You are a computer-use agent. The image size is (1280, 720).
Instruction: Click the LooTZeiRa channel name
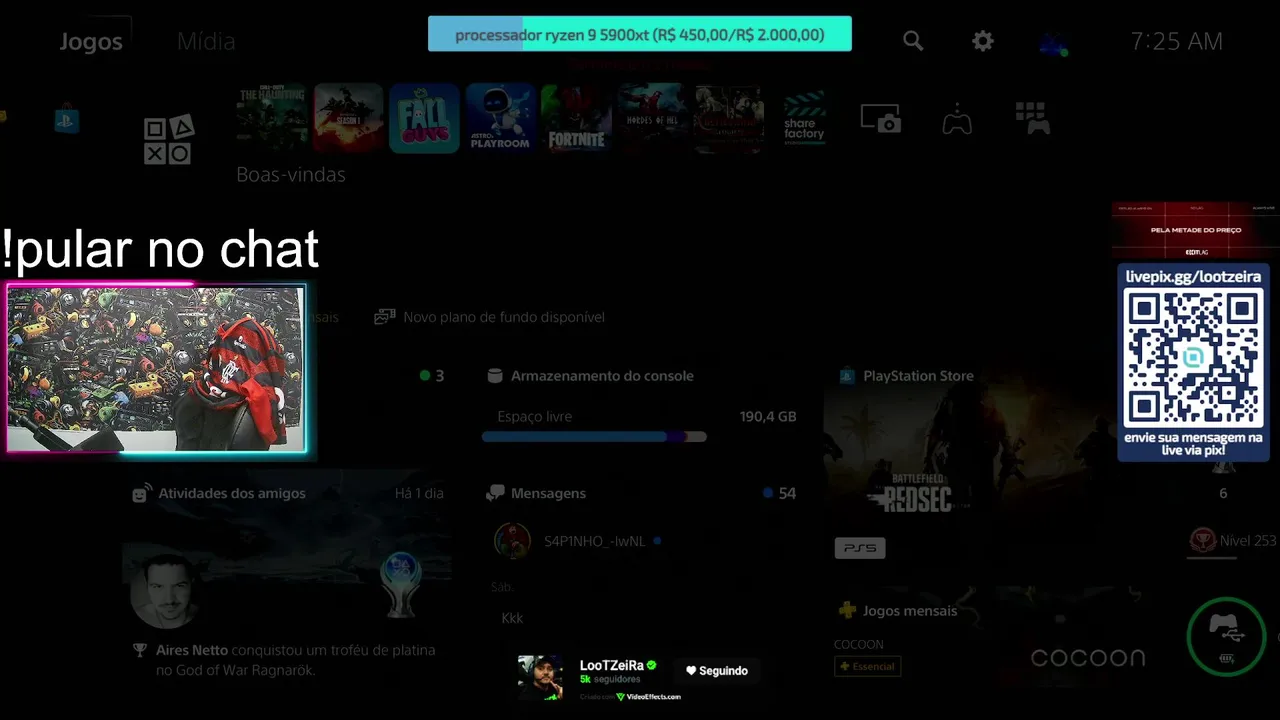pos(611,665)
